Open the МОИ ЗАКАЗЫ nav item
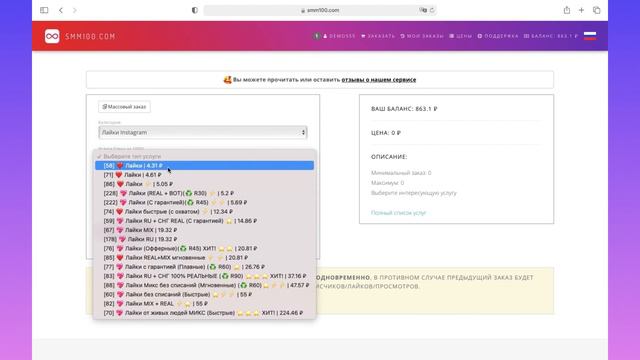 point(422,36)
